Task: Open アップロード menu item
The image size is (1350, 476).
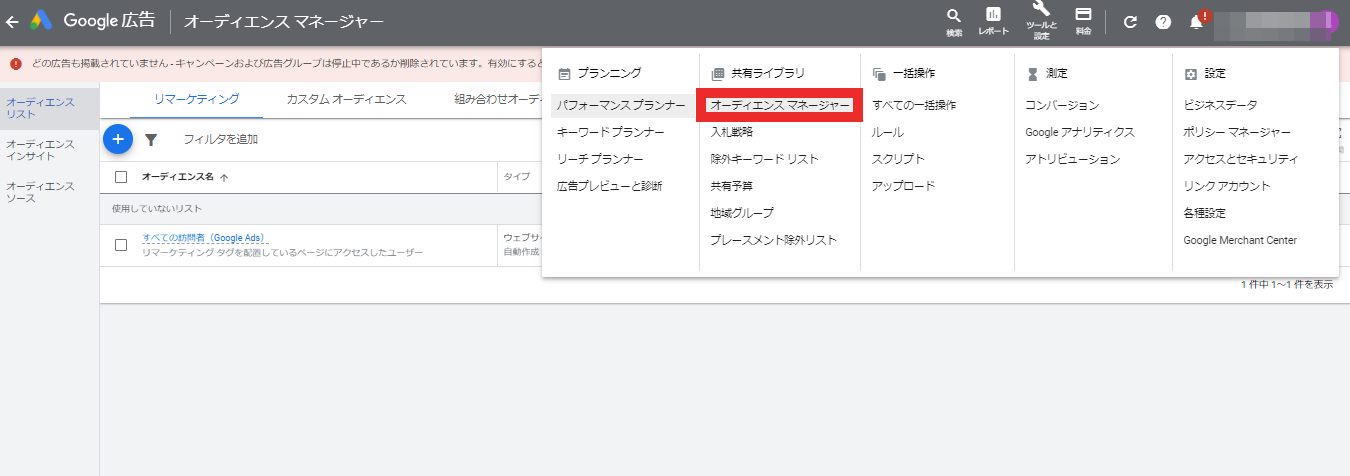Action: click(904, 186)
